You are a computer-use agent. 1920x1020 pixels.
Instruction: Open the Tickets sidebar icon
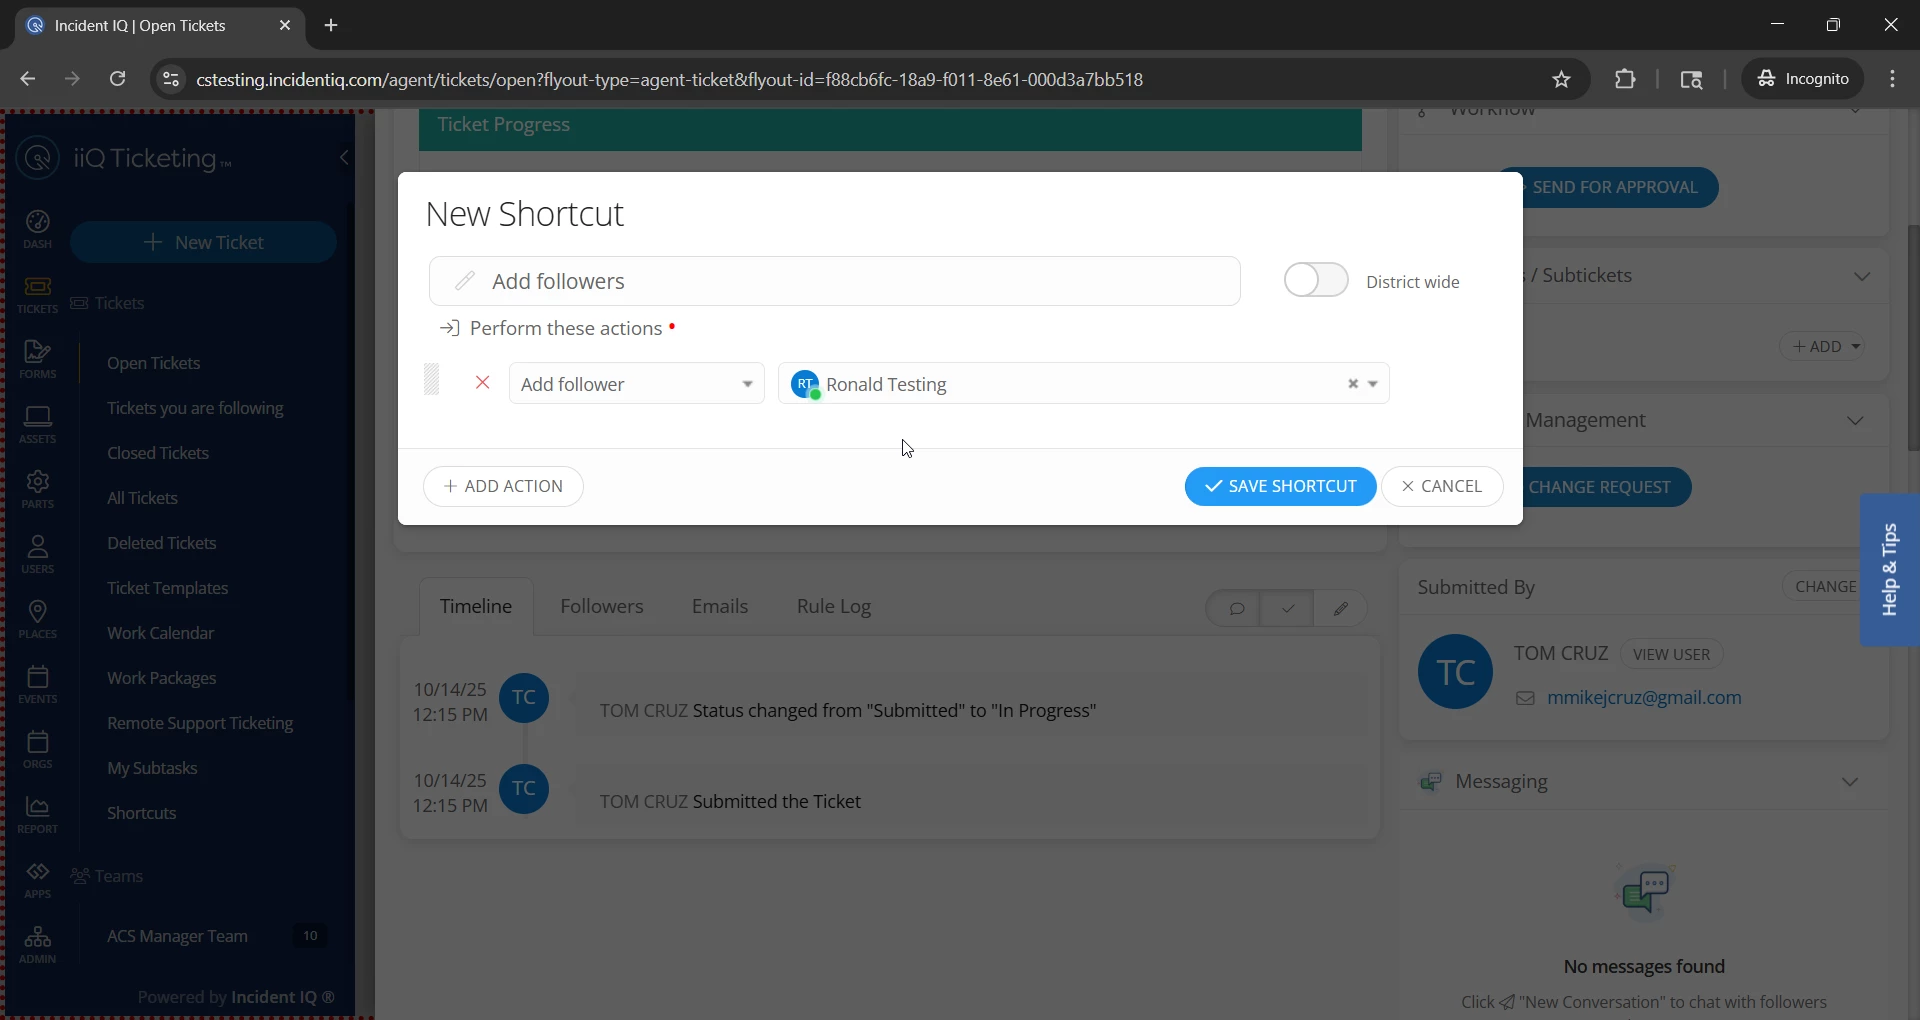click(37, 295)
